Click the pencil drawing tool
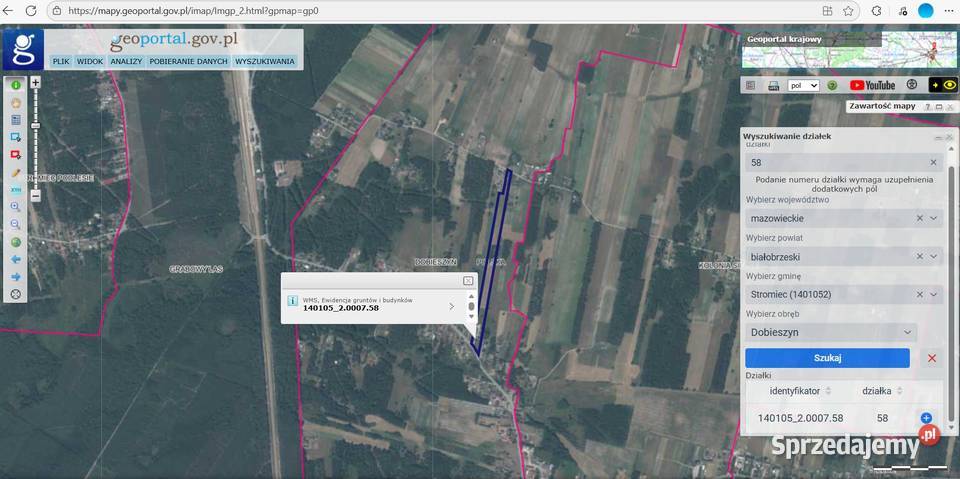 pyautogui.click(x=15, y=172)
